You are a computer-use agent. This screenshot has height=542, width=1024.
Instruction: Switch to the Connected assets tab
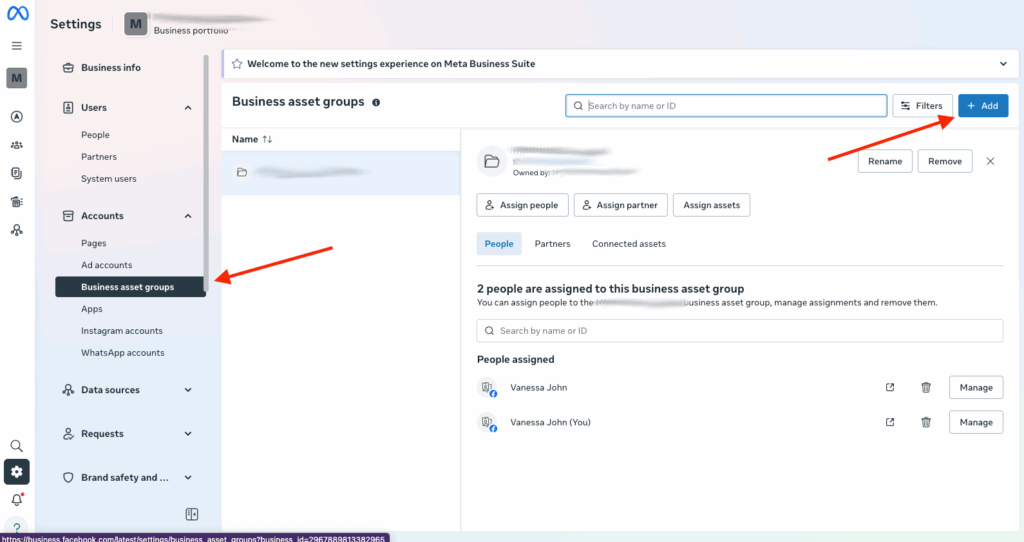(628, 244)
